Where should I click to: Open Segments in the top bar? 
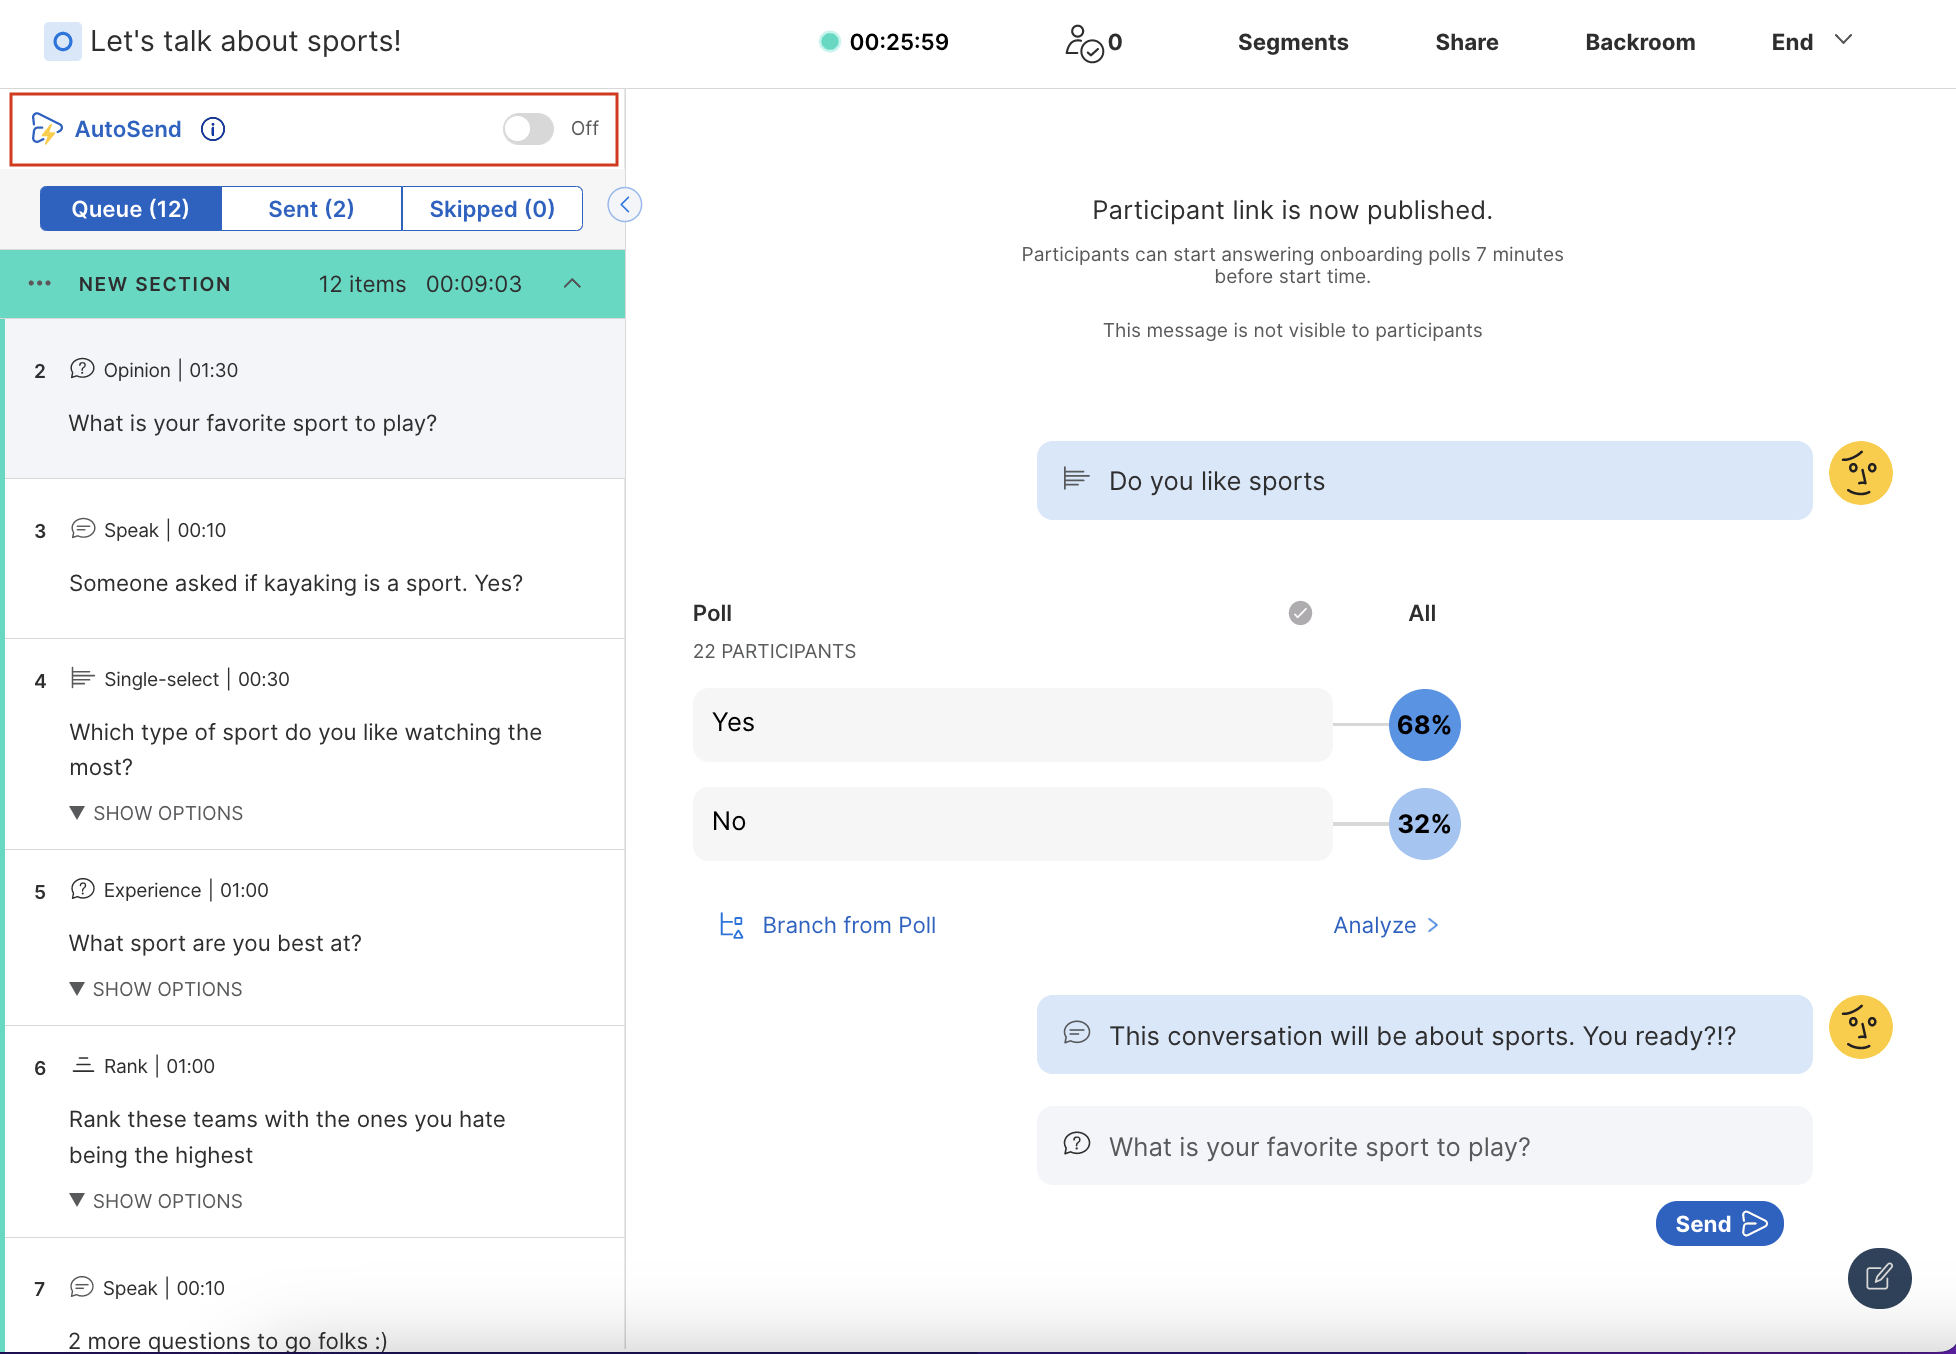[x=1292, y=42]
